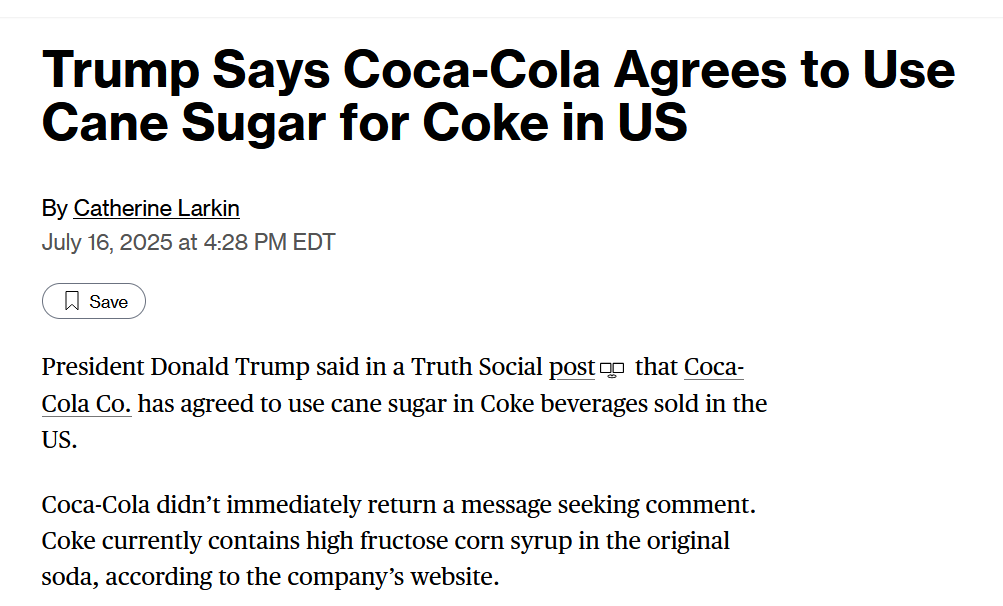Click the word 'By' before author name
The image size is (1003, 606).
tap(54, 209)
